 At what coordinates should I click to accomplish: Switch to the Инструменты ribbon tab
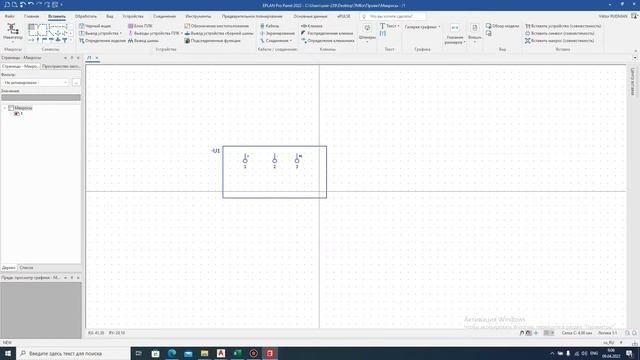click(x=198, y=16)
